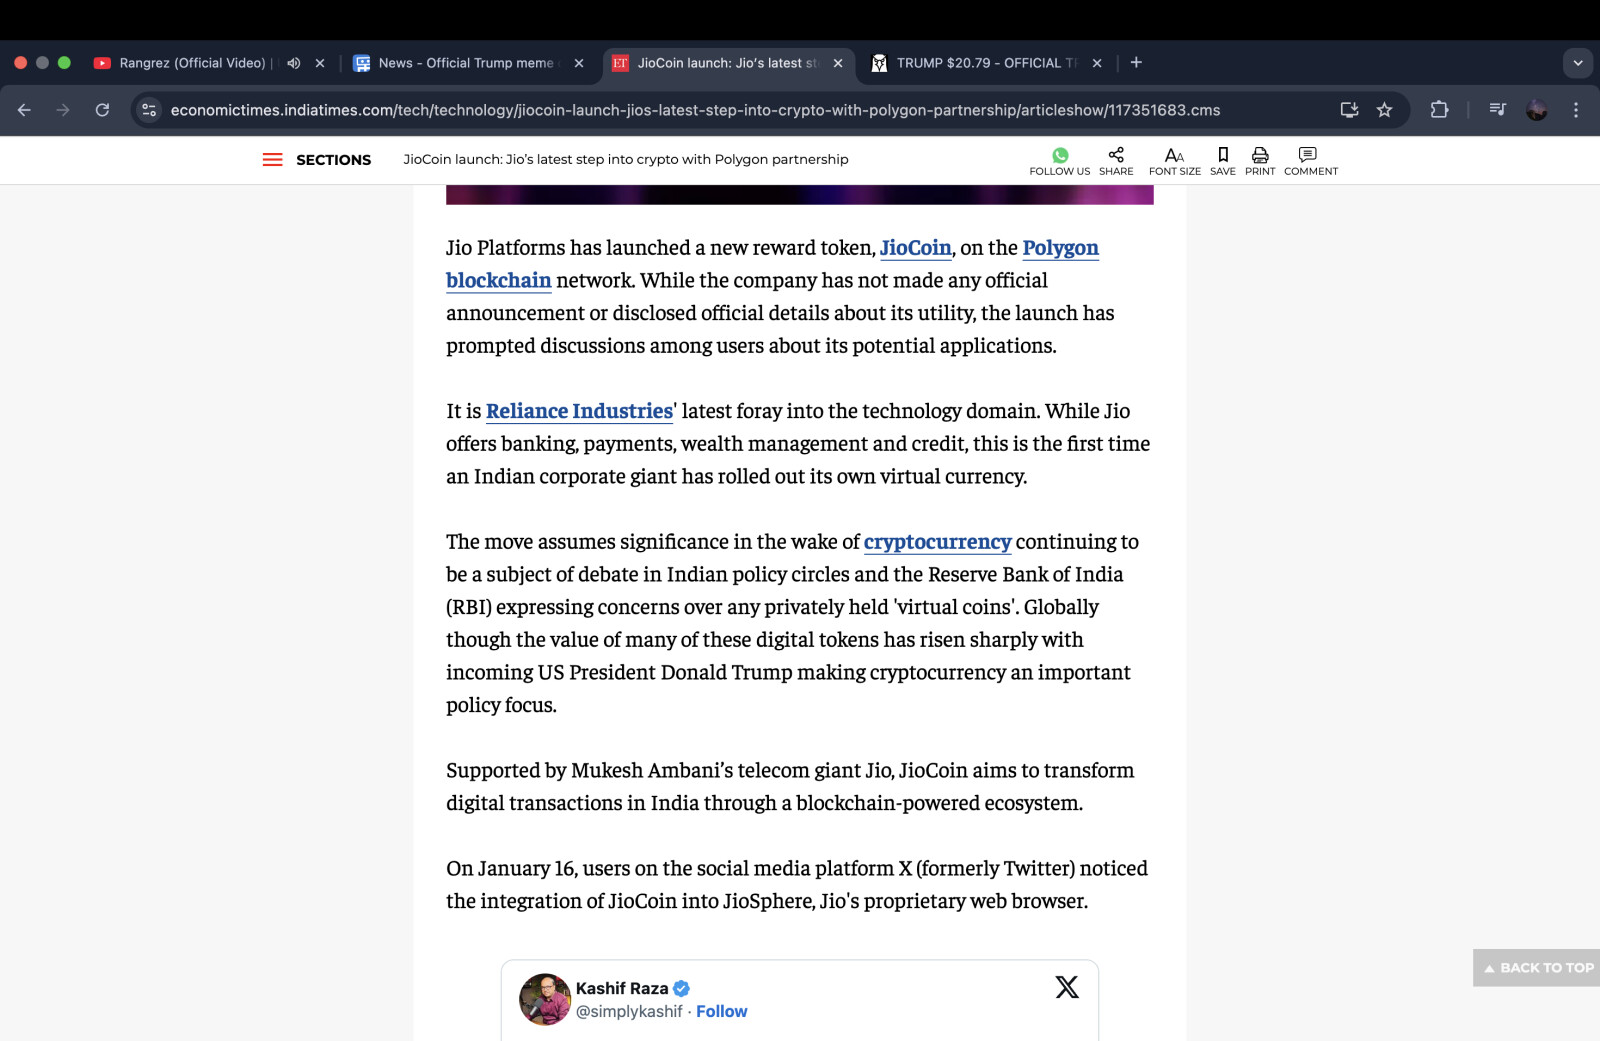Viewport: 1600px width, 1041px height.
Task: Open Chrome extensions puzzle icon
Action: (1439, 110)
